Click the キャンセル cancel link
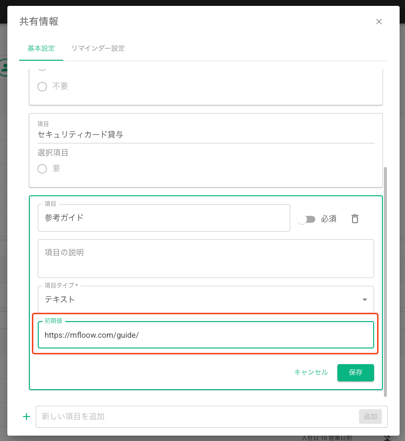 click(311, 372)
